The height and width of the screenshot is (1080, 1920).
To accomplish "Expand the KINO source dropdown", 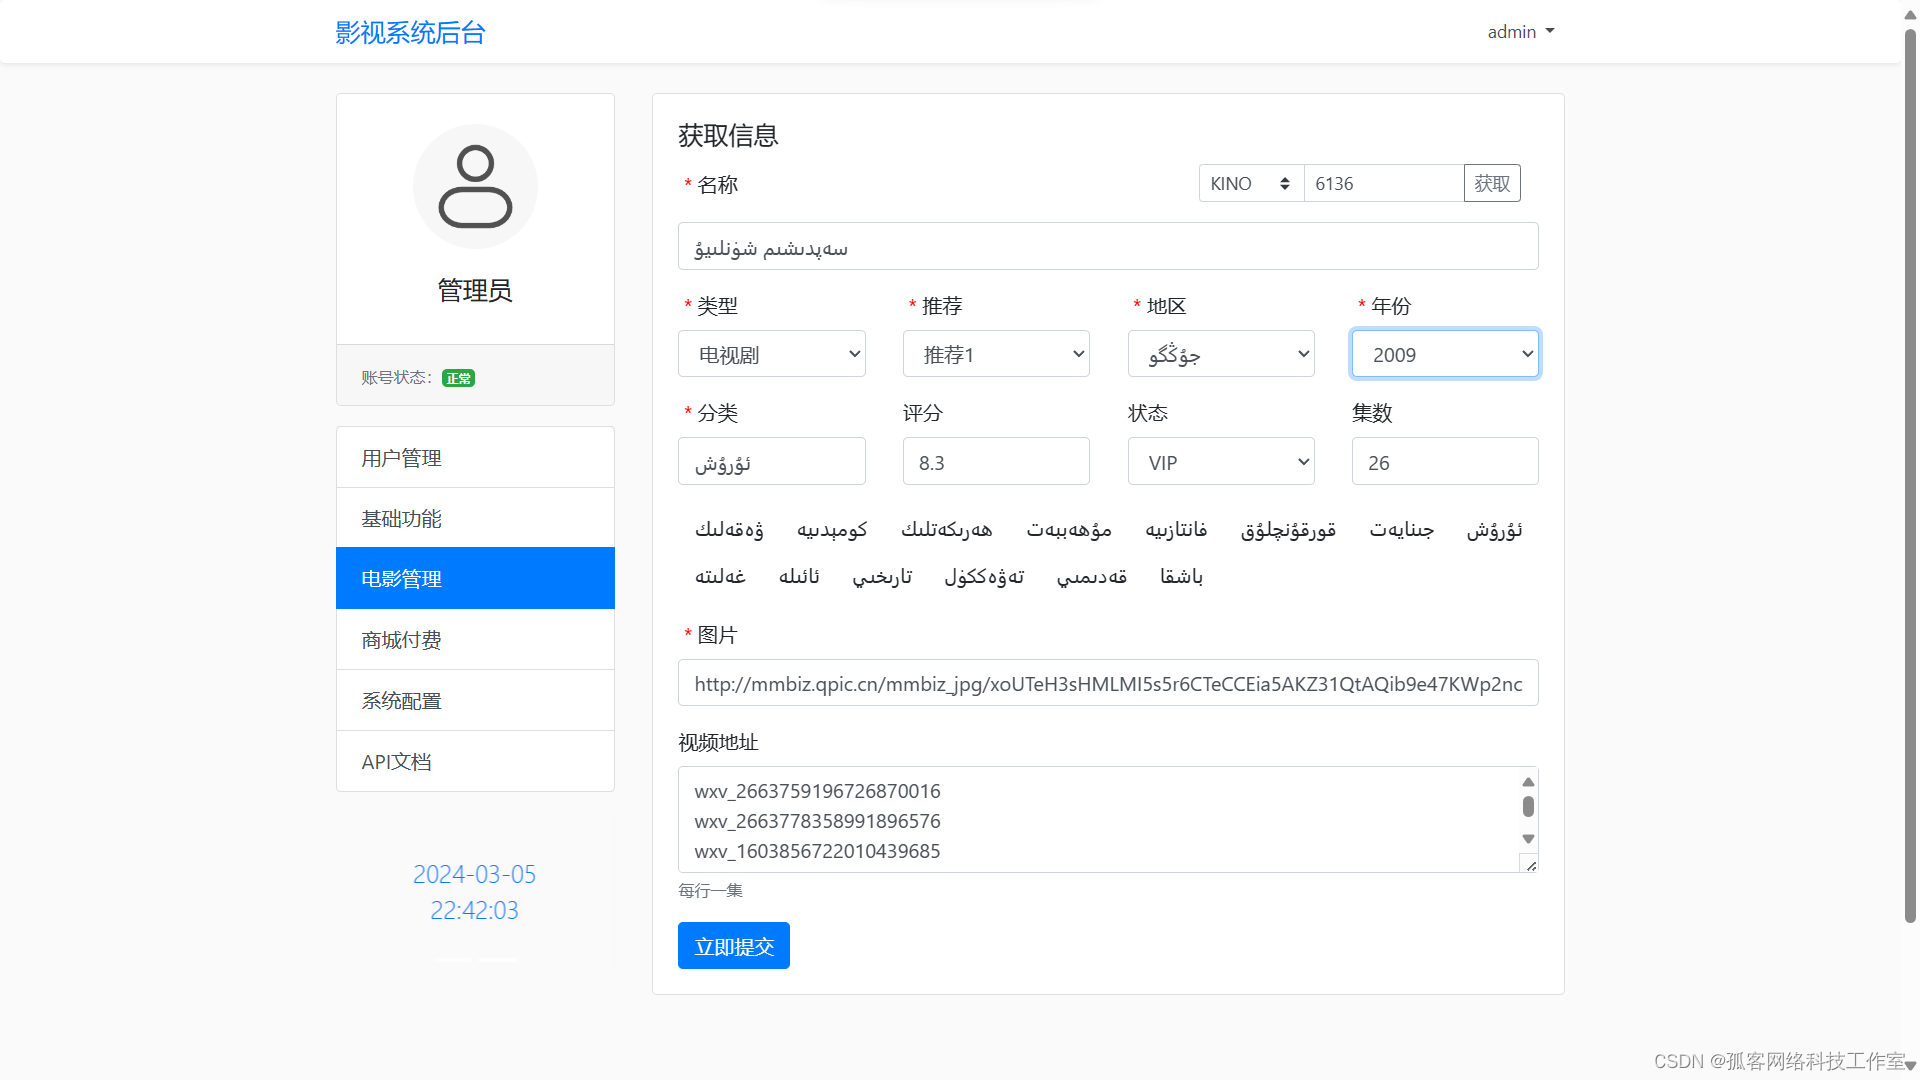I will pos(1251,184).
